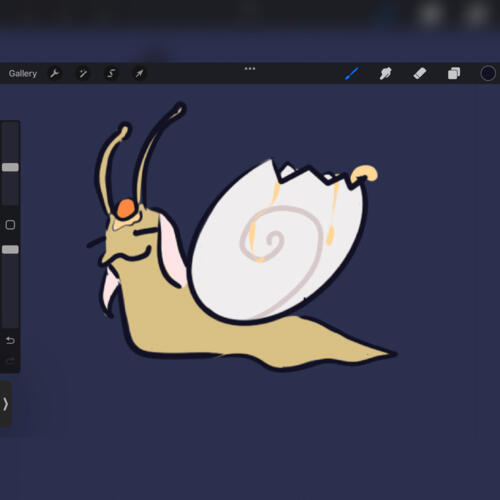The width and height of the screenshot is (500, 500).
Task: Open the Actions wrench menu
Action: click(x=55, y=73)
